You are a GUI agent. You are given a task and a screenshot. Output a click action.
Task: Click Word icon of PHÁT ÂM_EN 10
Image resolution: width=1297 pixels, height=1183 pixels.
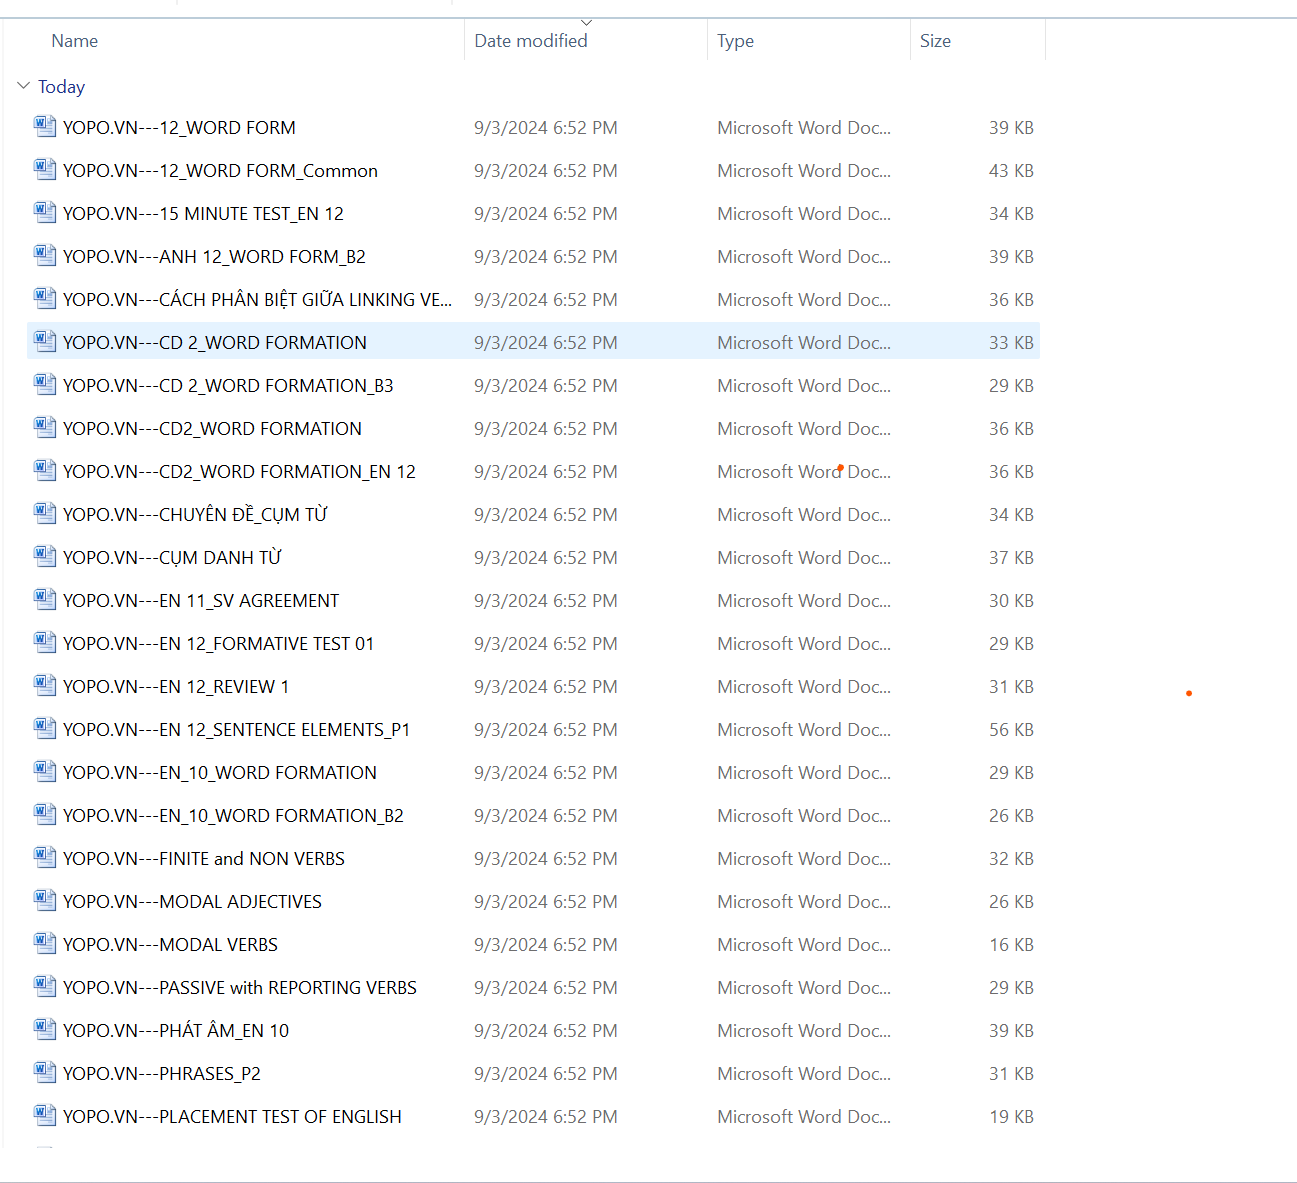click(45, 1029)
